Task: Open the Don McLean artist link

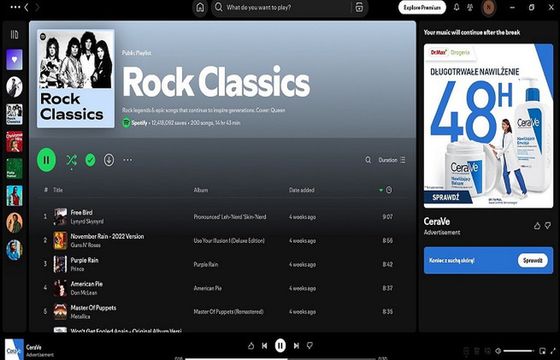Action: click(x=84, y=292)
